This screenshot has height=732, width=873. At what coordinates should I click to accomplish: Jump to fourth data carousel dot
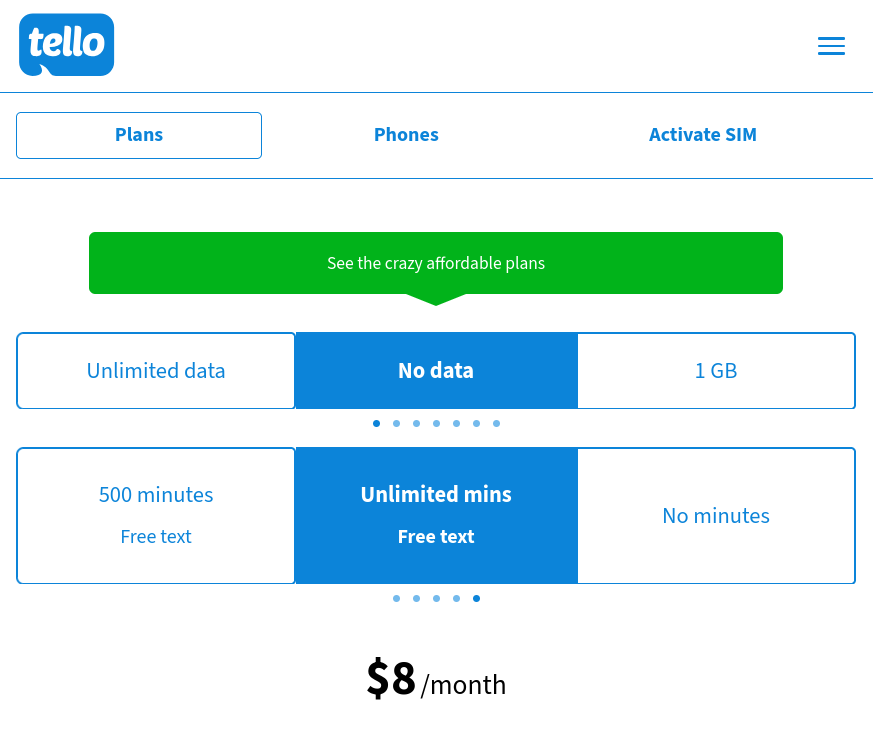(x=436, y=423)
